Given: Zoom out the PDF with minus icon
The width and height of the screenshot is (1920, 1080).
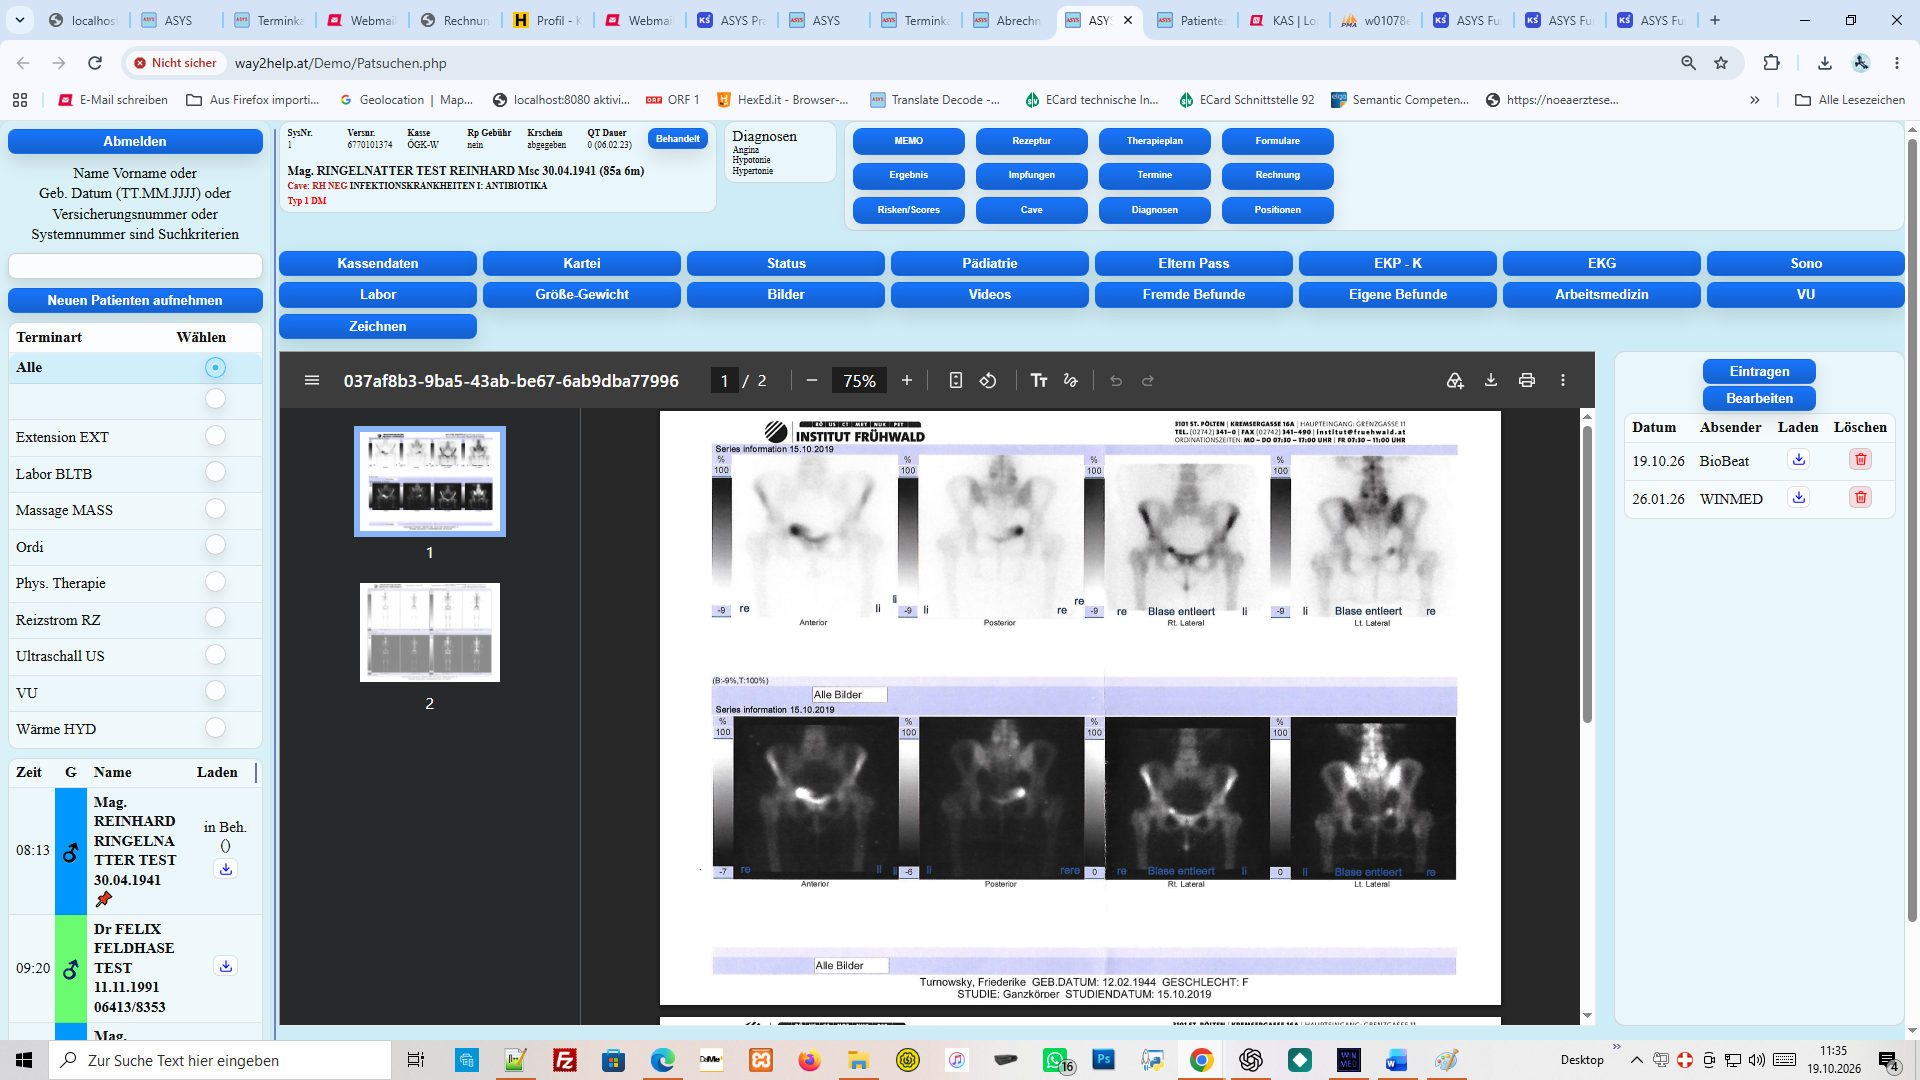Looking at the screenshot, I should (812, 380).
